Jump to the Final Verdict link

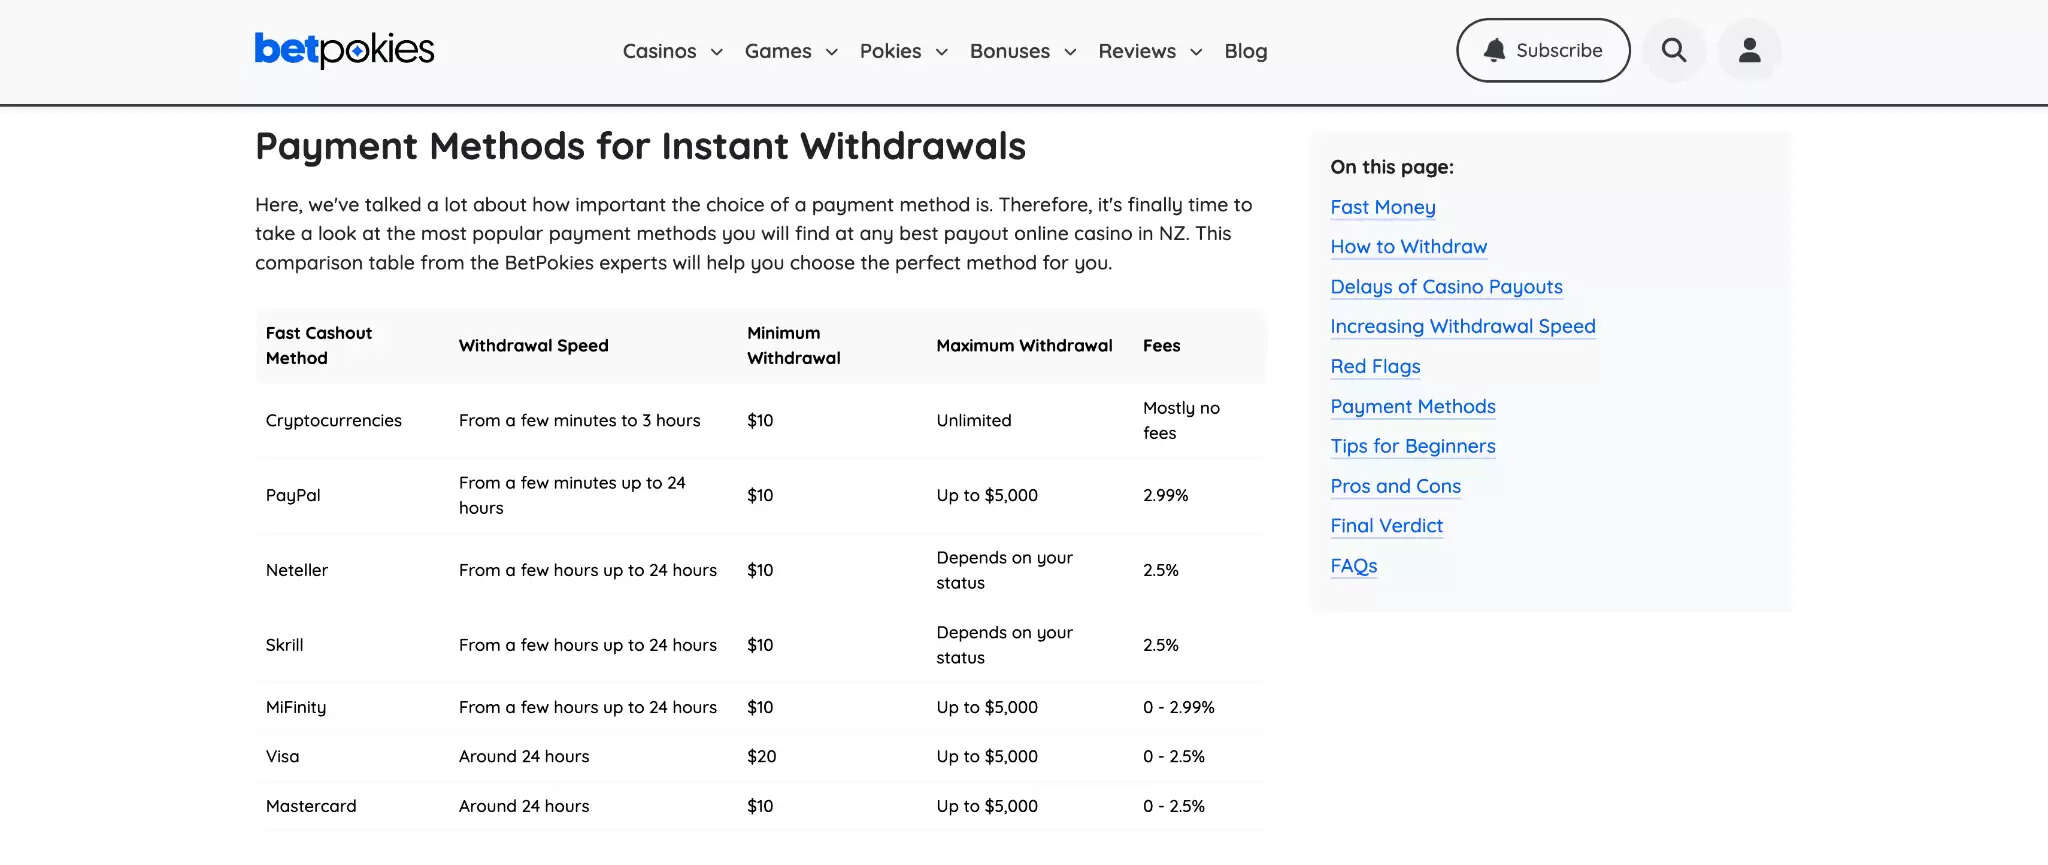(1386, 526)
